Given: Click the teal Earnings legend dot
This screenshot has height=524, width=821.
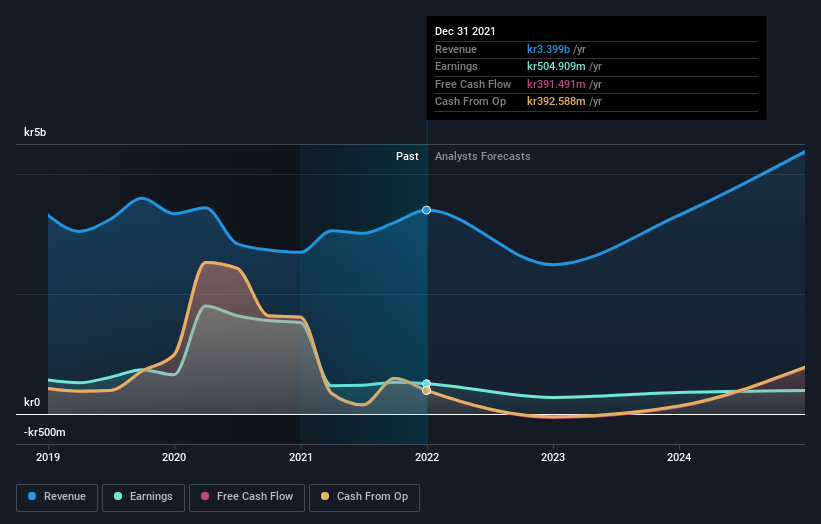Looking at the screenshot, I should click(x=118, y=496).
